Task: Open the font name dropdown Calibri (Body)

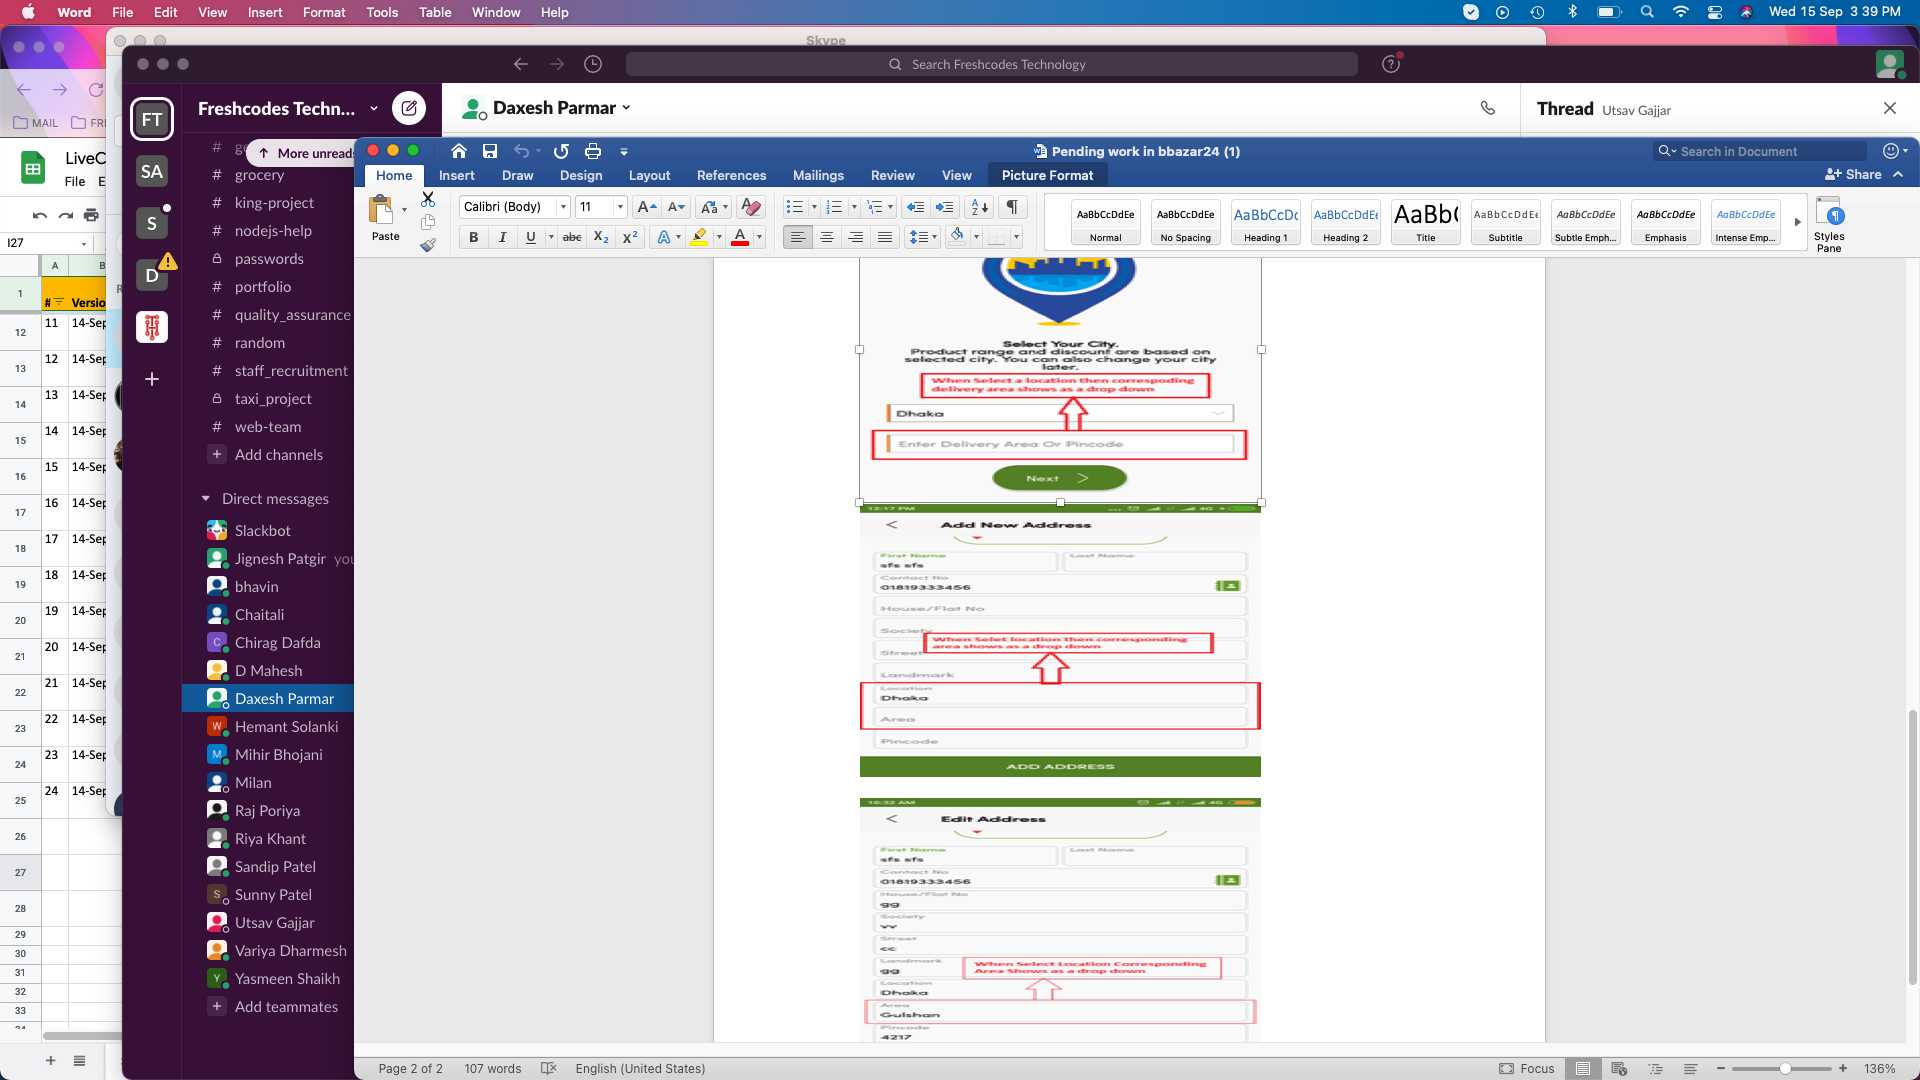Action: click(x=563, y=207)
